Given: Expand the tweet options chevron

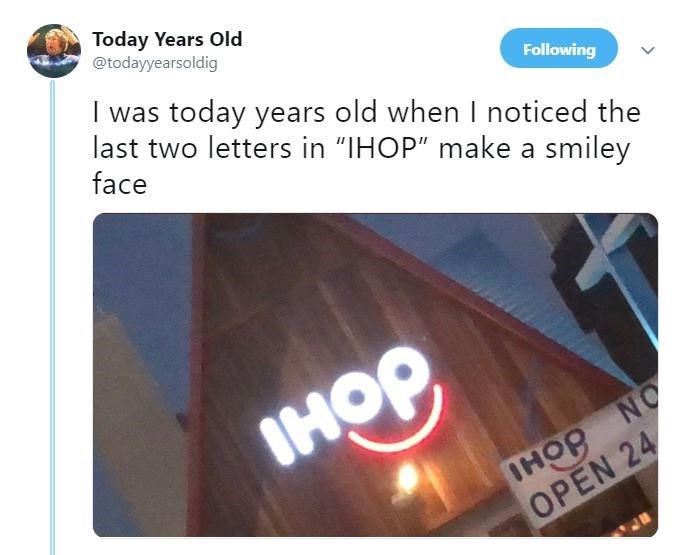Looking at the screenshot, I should 648,50.
